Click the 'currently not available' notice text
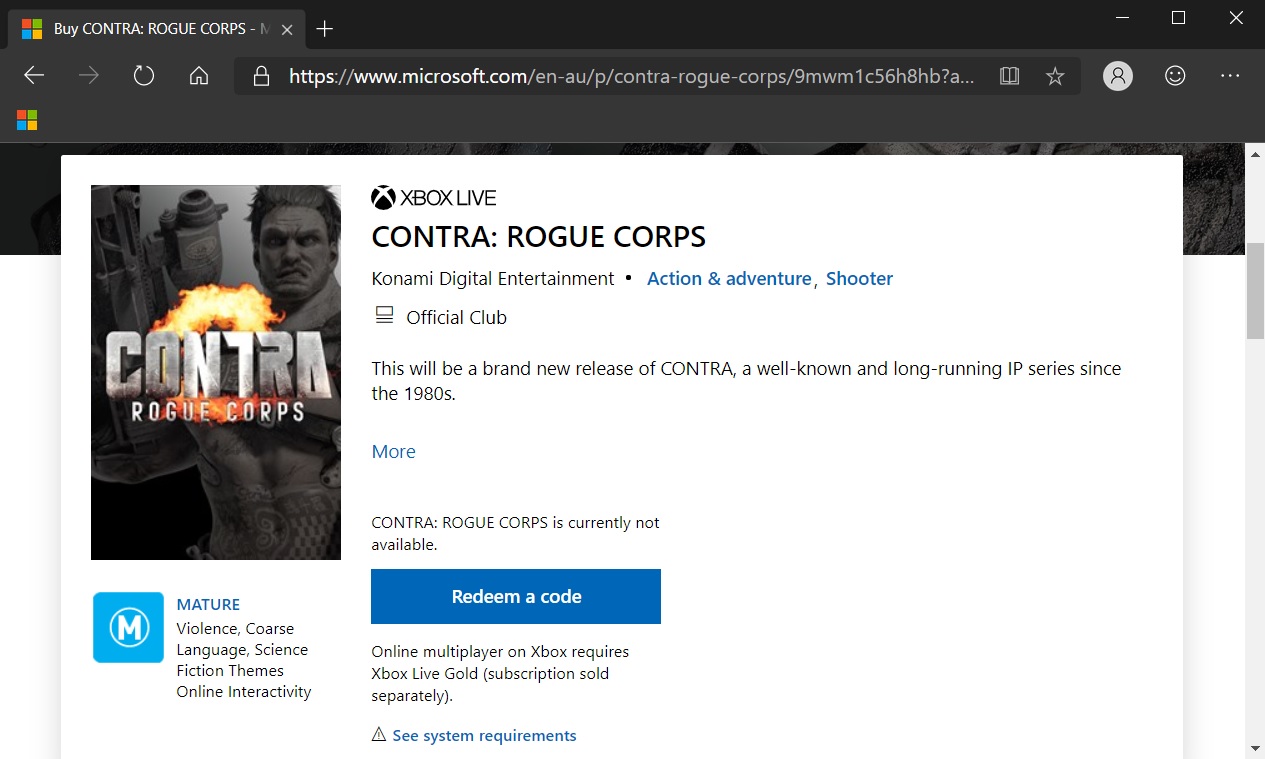Viewport: 1265px width, 759px height. [515, 534]
